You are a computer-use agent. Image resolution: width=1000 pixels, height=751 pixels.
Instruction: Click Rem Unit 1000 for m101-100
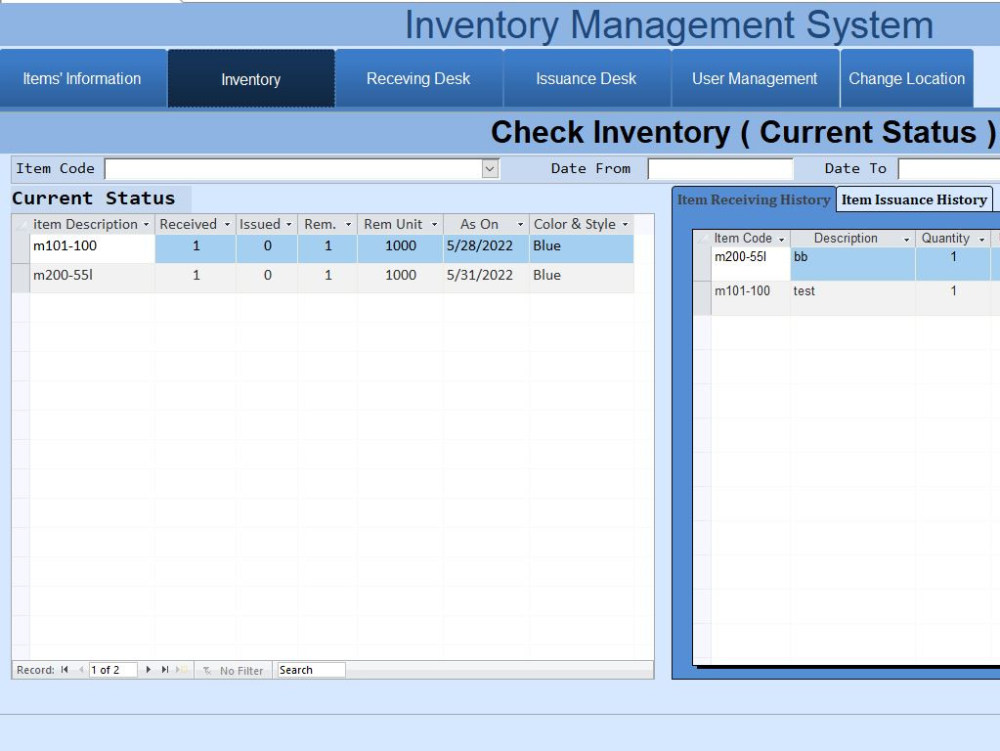(401, 249)
